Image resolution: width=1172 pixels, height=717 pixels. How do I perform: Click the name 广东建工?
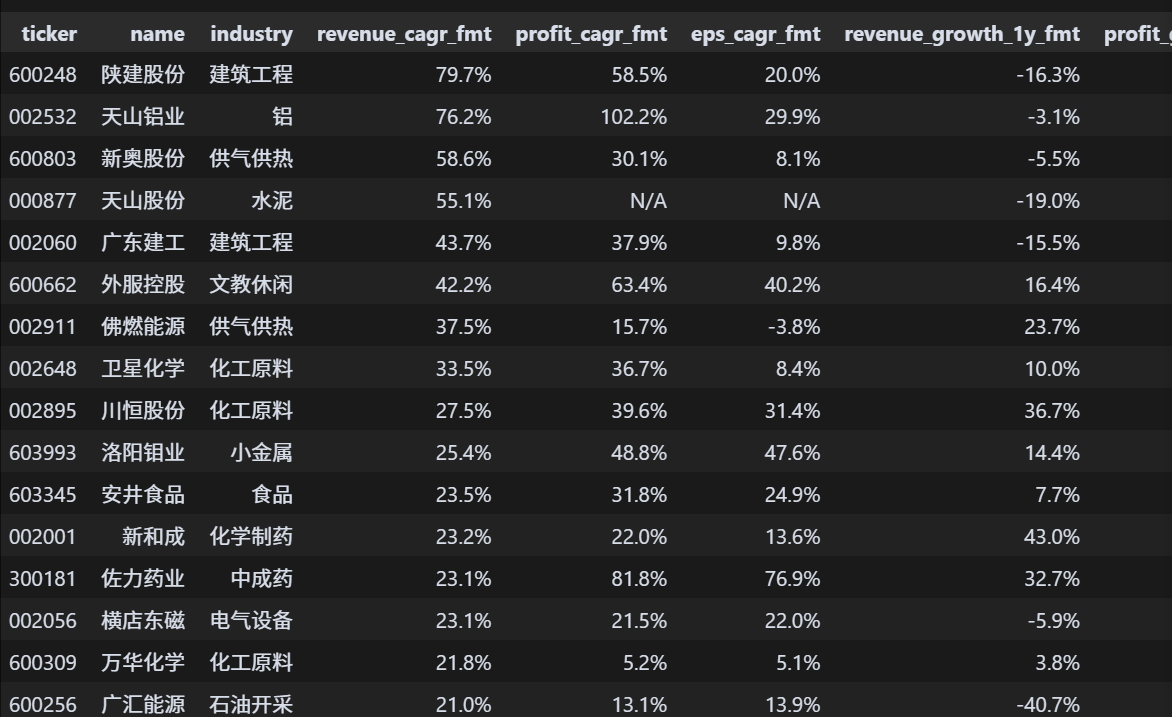coord(143,243)
